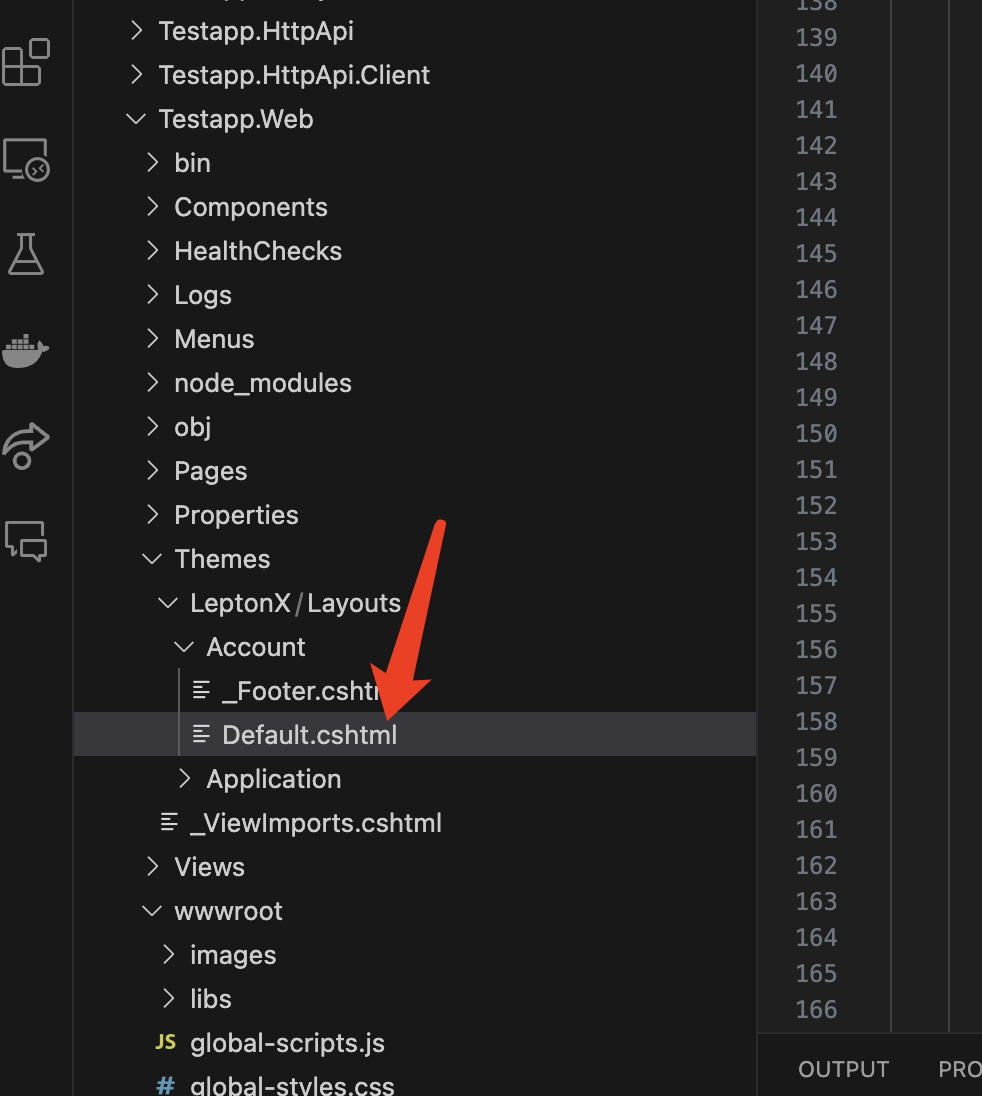Screen dimensions: 982x1096
Task: Click the Live Share arrow icon
Action: click(x=27, y=446)
